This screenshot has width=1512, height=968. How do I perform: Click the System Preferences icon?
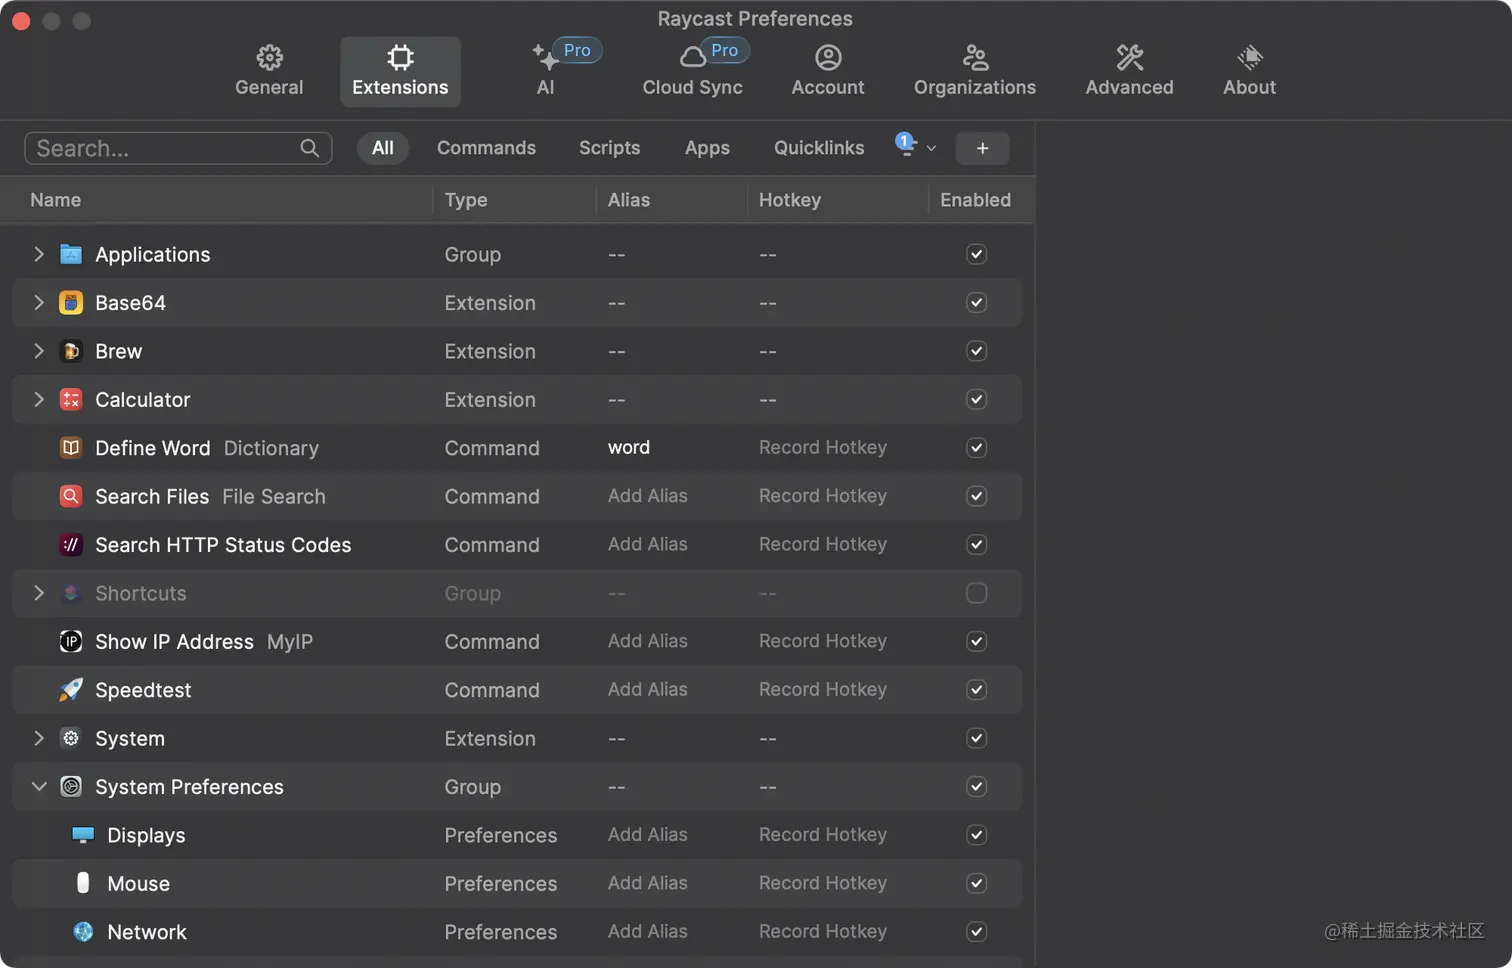tap(71, 786)
